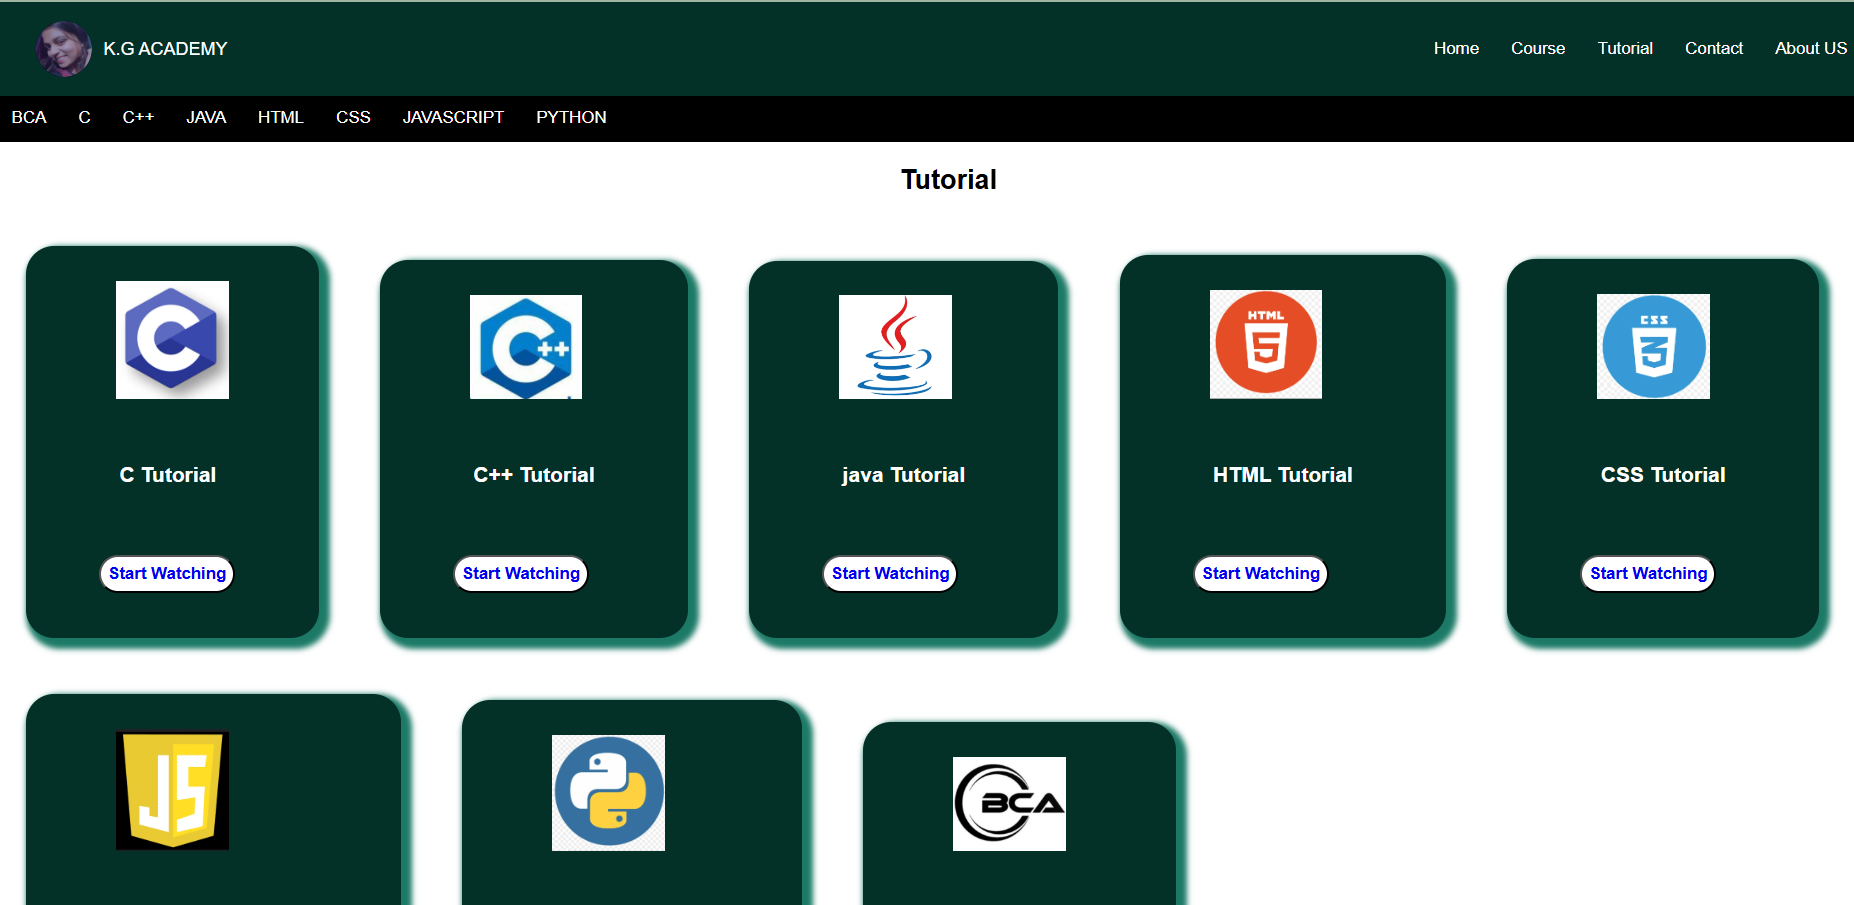
Task: Select PYTHON in the black submenu bar
Action: tap(571, 117)
